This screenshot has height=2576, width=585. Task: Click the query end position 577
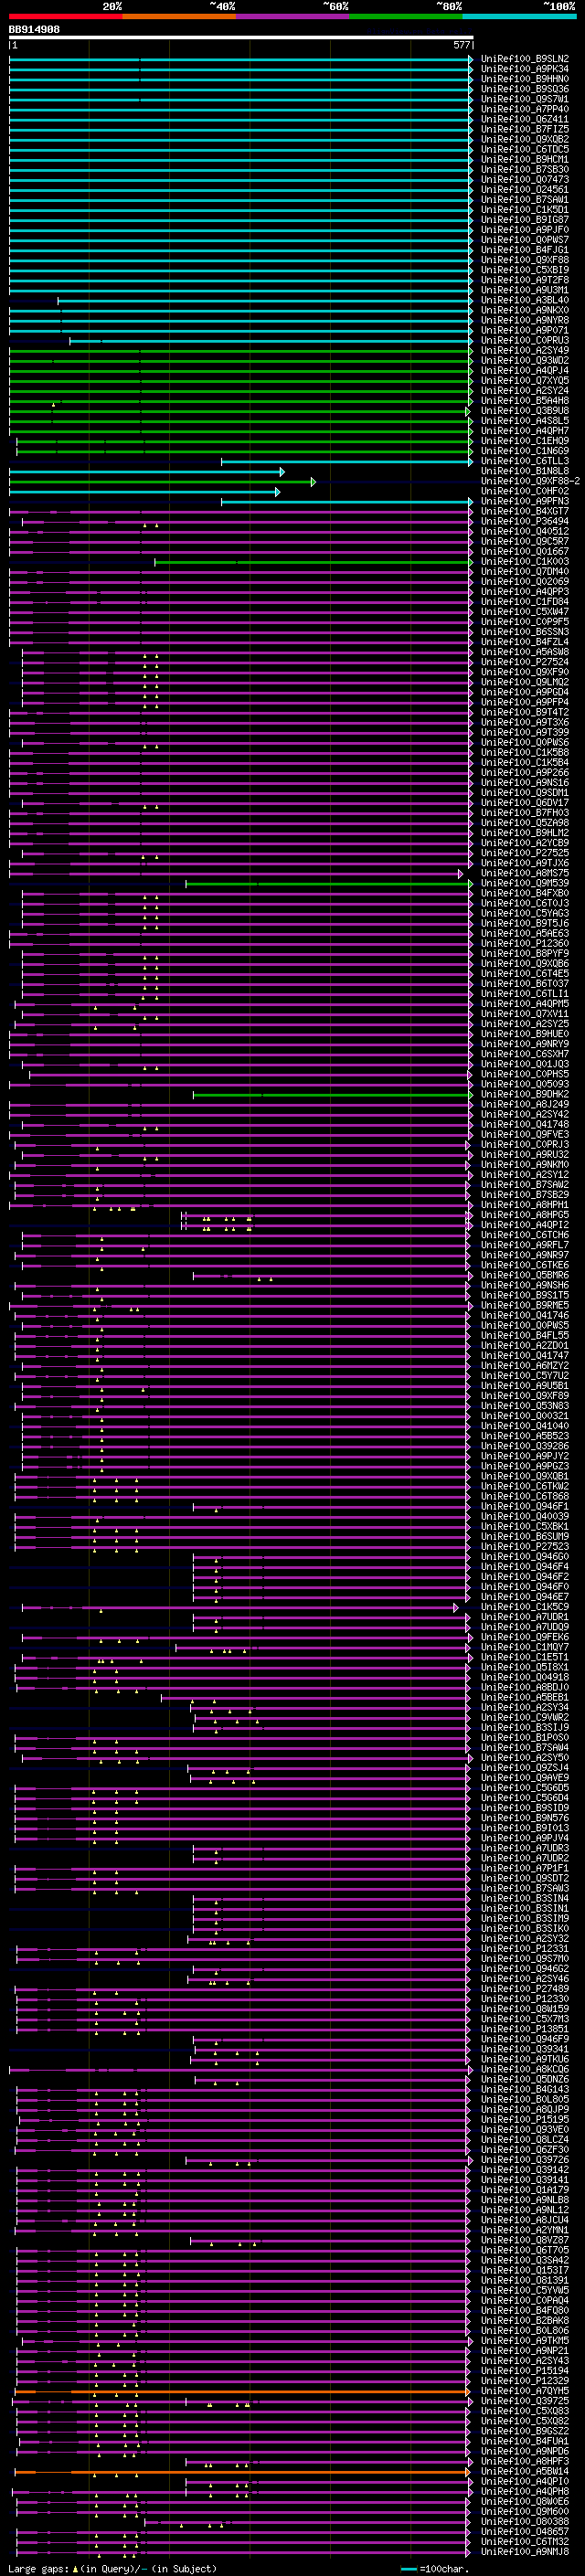(x=461, y=45)
